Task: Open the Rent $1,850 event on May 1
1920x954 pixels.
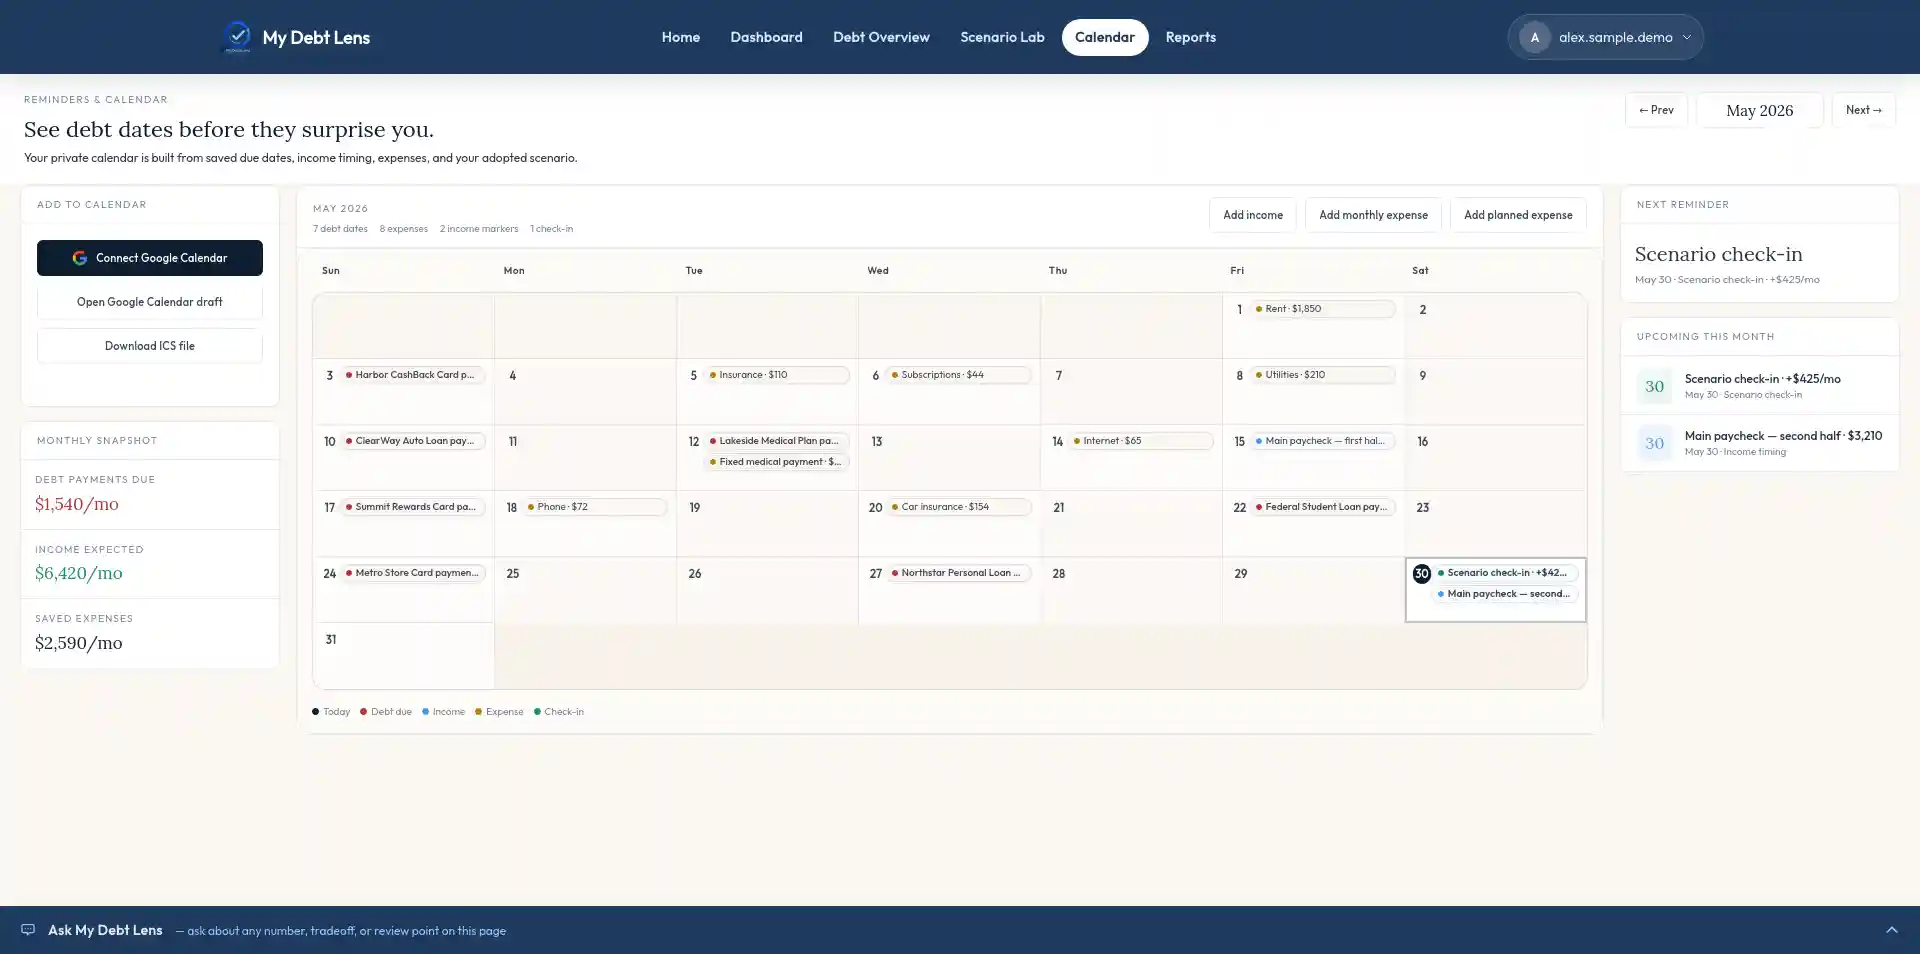Action: [1323, 309]
